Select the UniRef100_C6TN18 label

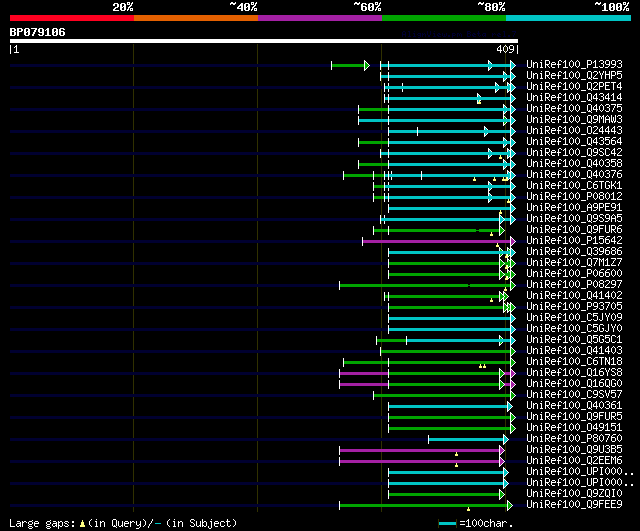(574, 362)
